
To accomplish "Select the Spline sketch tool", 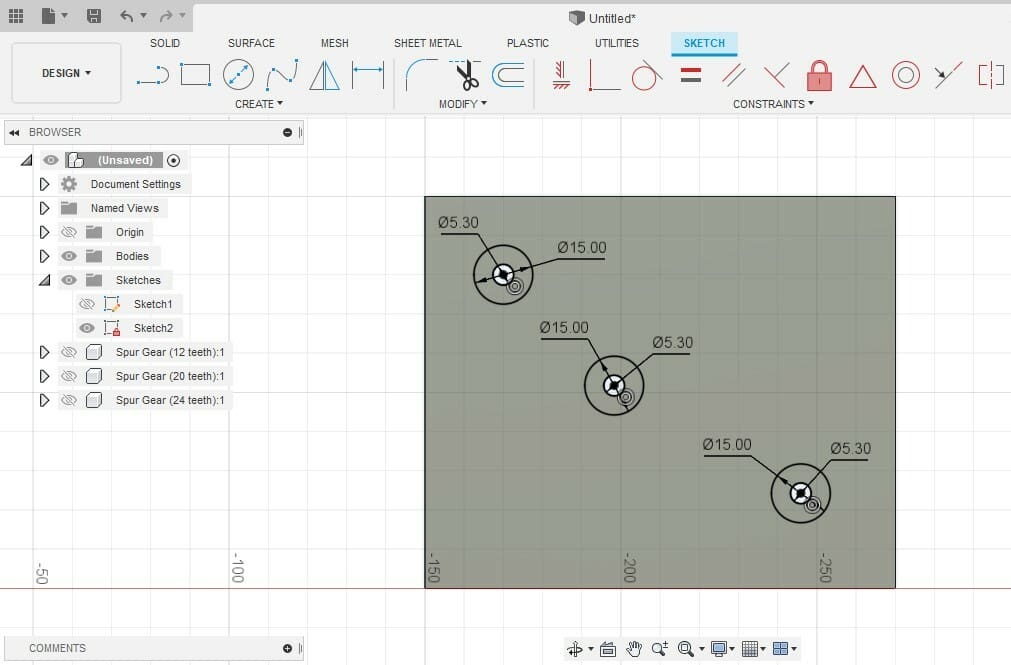I will (282, 75).
